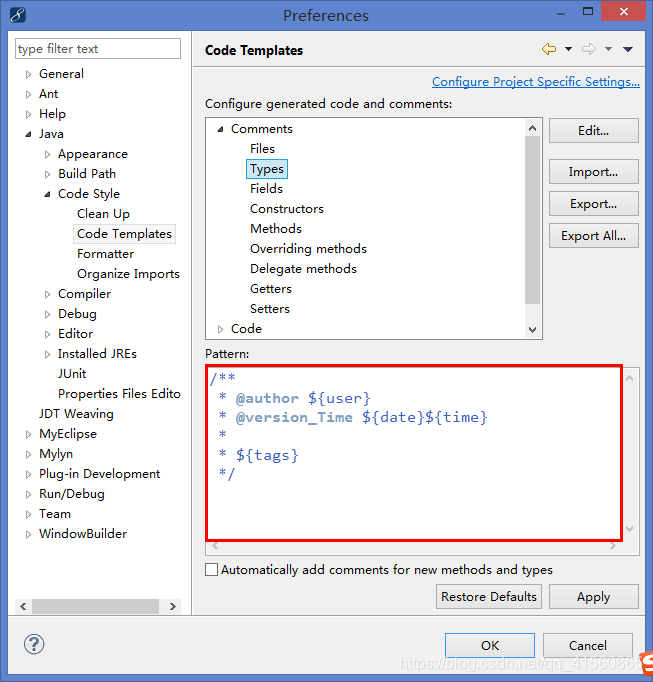Expand the Appearance node under Java
The width and height of the screenshot is (653, 682).
point(47,154)
